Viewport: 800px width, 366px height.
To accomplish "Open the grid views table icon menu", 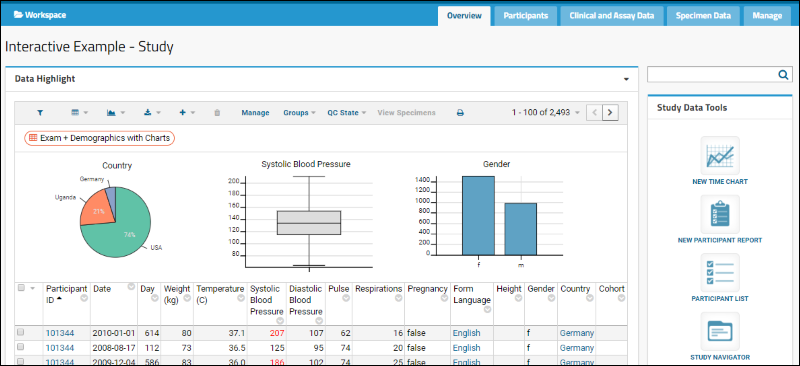I will (79, 113).
